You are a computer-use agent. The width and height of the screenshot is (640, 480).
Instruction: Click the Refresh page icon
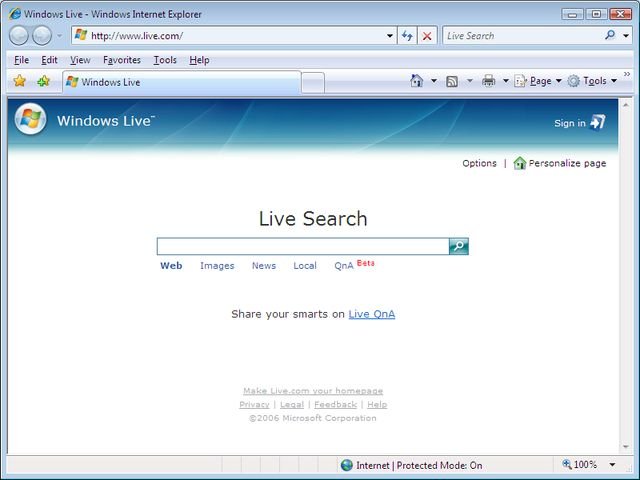[407, 35]
